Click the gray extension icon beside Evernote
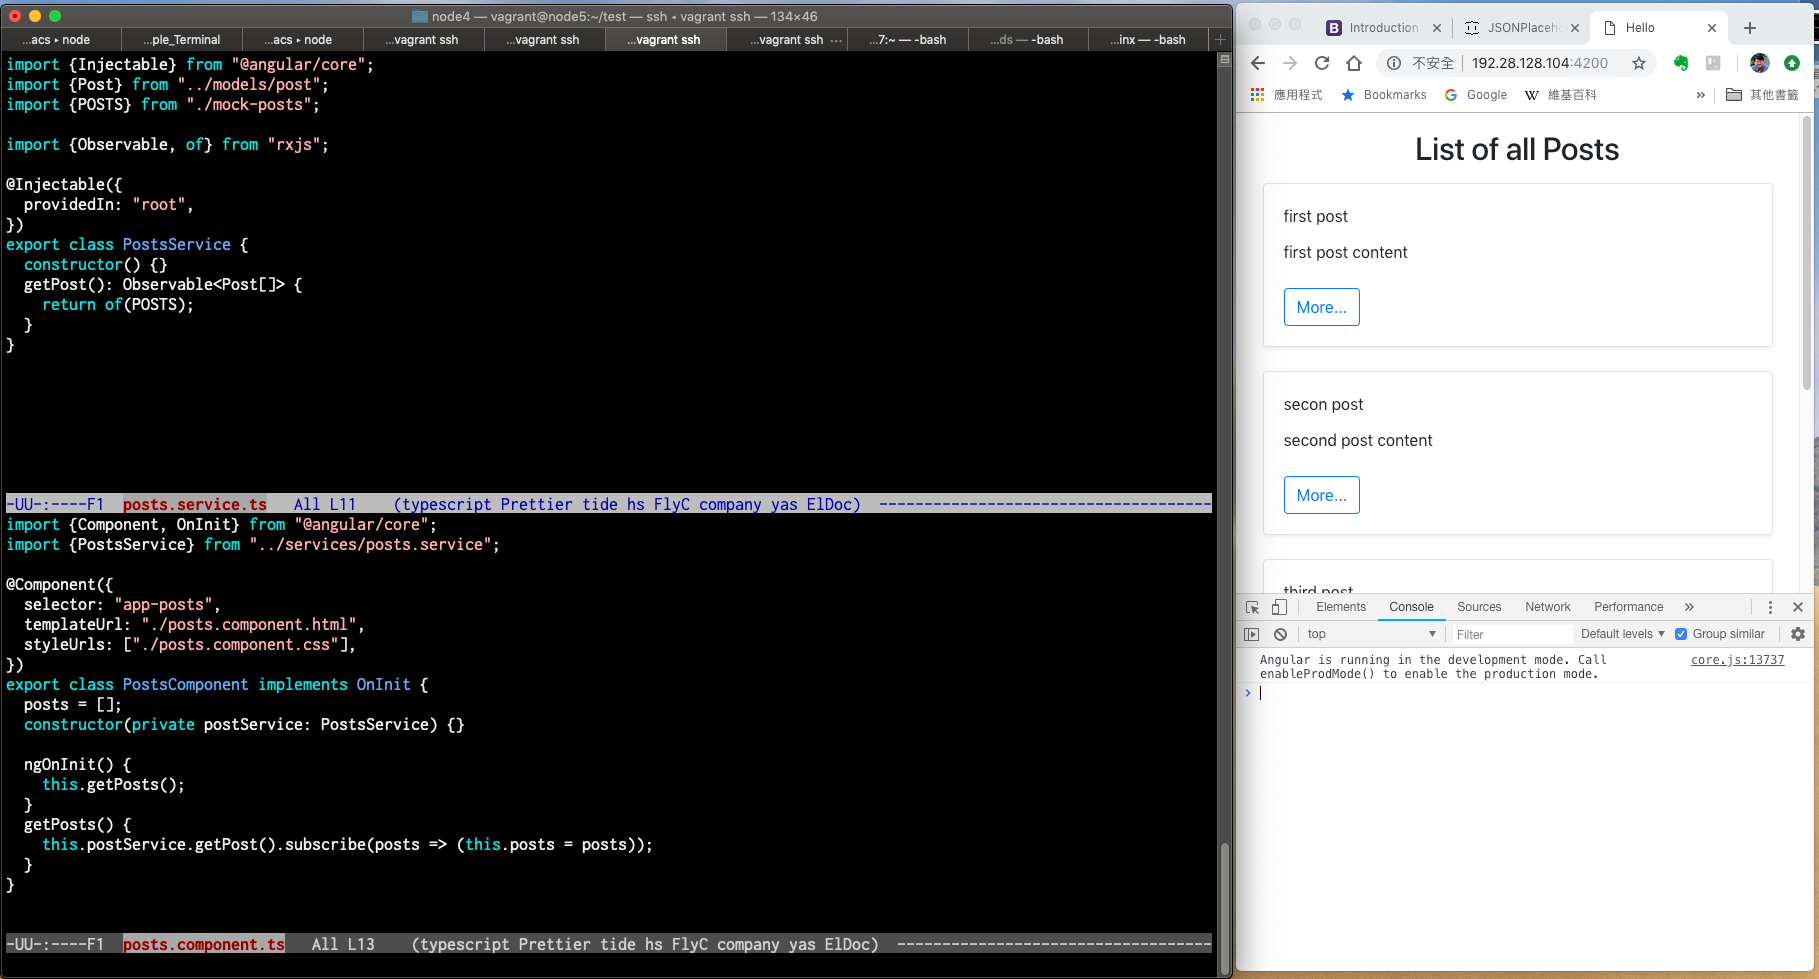This screenshot has height=979, width=1819. [1713, 63]
